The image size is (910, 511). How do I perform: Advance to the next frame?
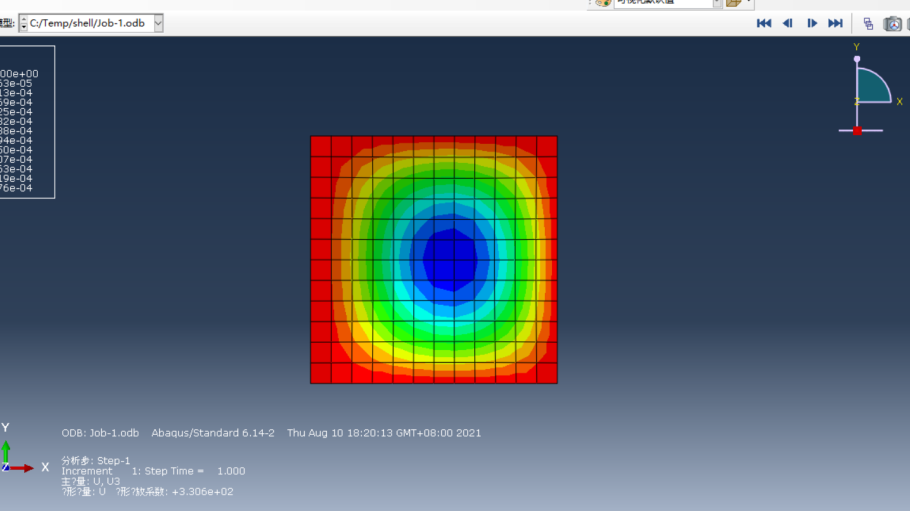pyautogui.click(x=812, y=23)
